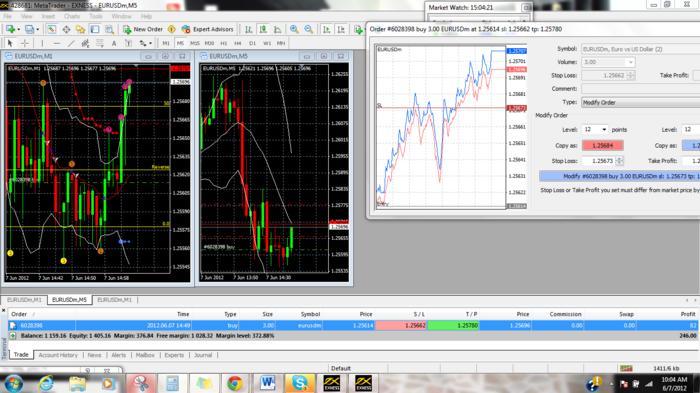Click the Zoom Out magnifier icon
Image resolution: width=700 pixels, height=393 pixels.
308,29
